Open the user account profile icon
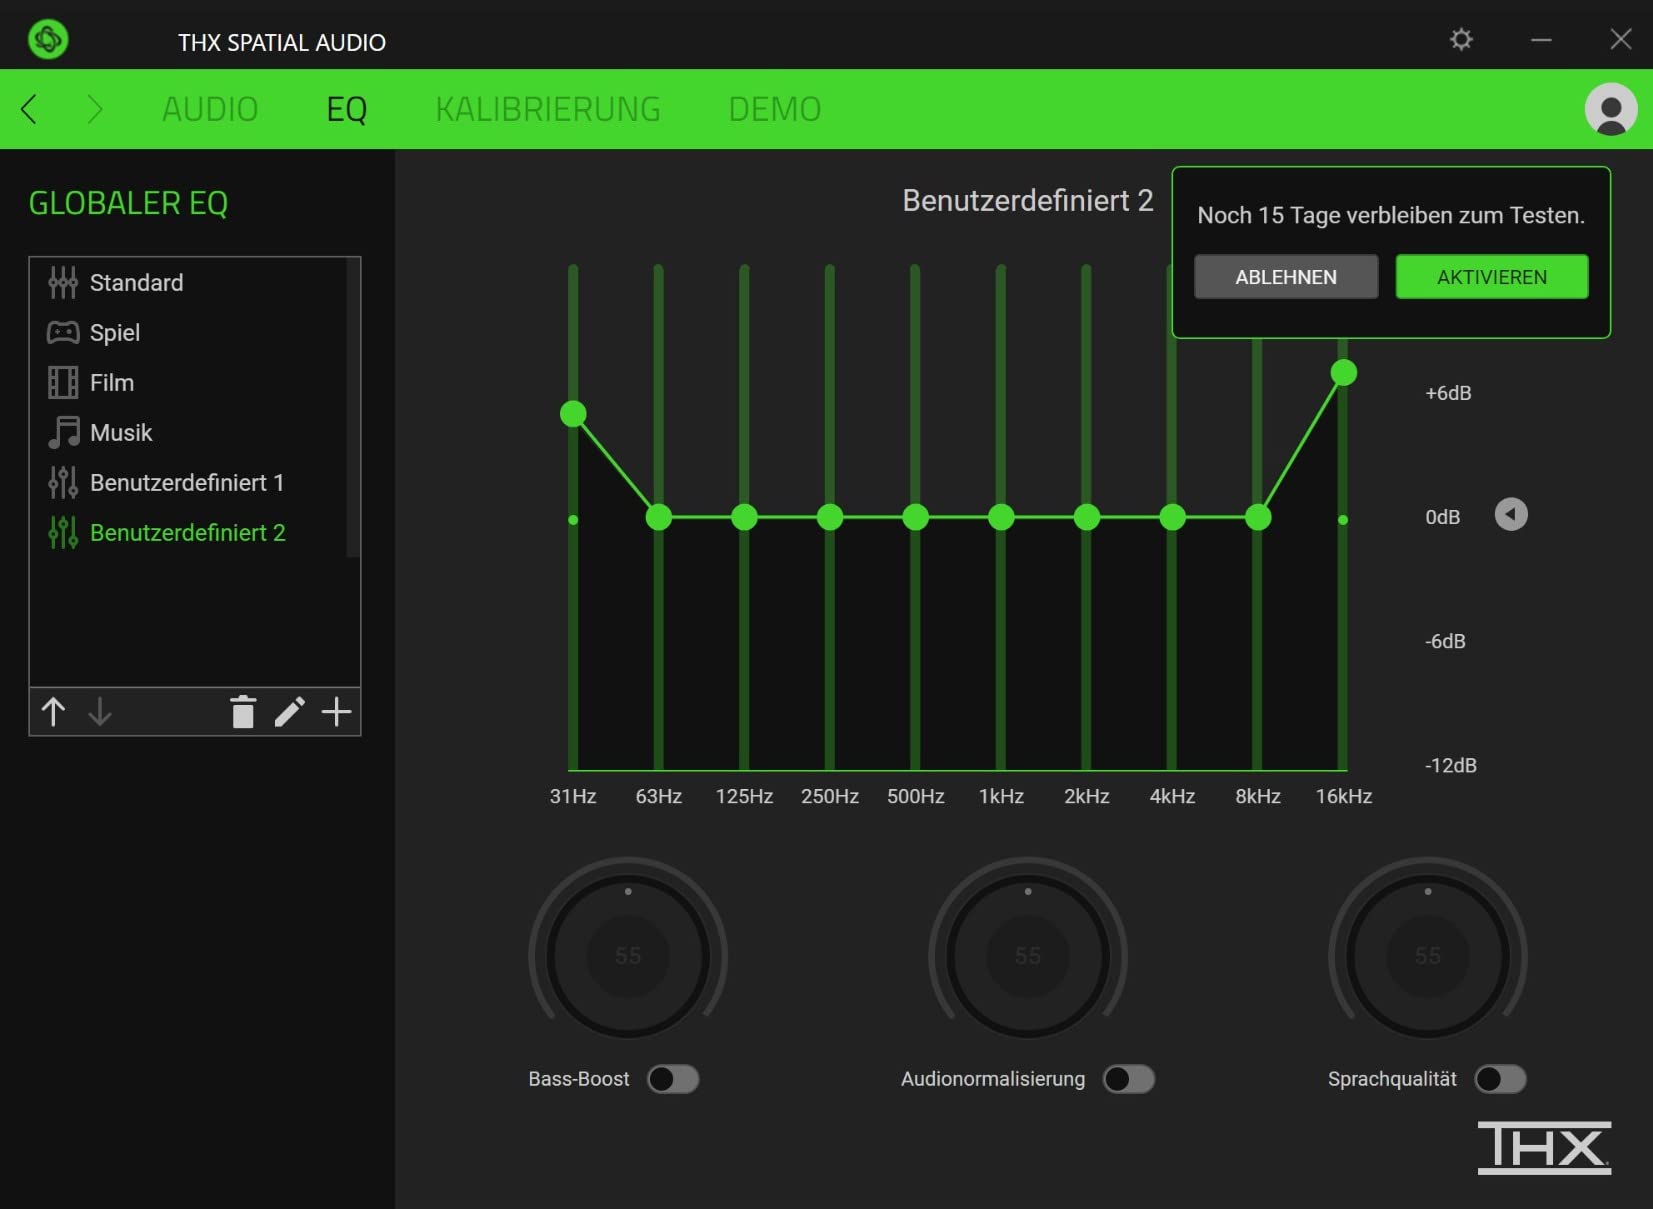Image resolution: width=1653 pixels, height=1209 pixels. pyautogui.click(x=1610, y=109)
